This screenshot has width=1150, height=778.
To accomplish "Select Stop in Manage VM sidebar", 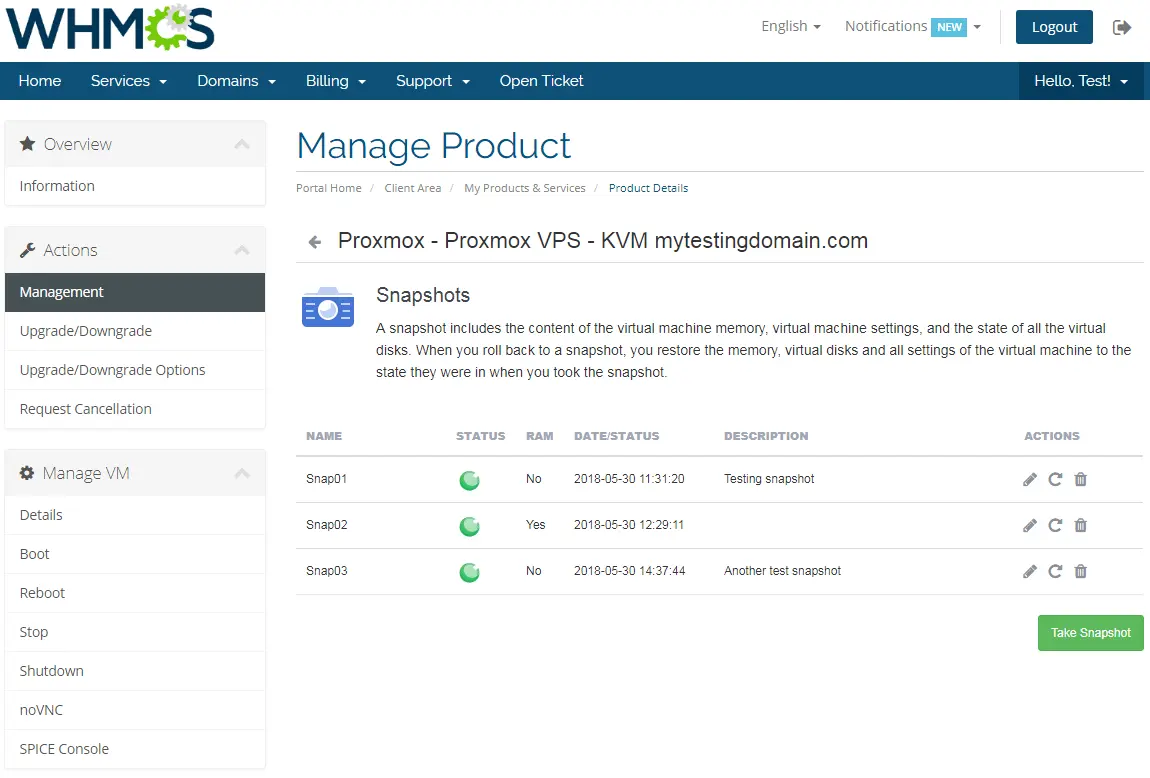I will (135, 632).
